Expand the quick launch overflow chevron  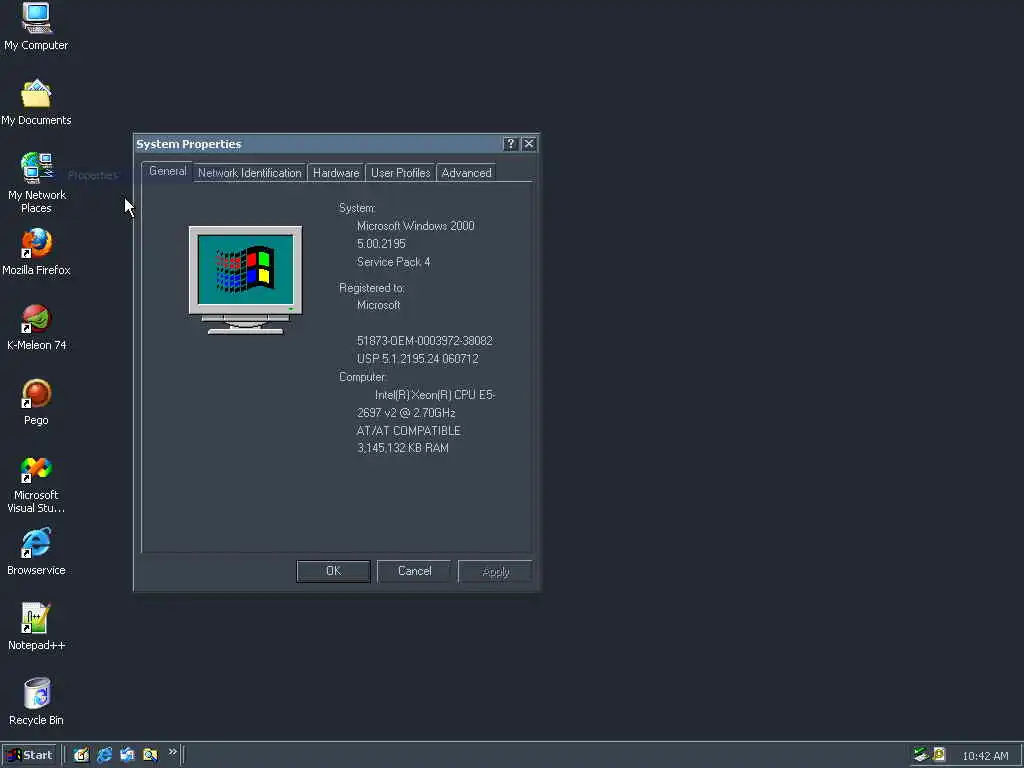(172, 752)
